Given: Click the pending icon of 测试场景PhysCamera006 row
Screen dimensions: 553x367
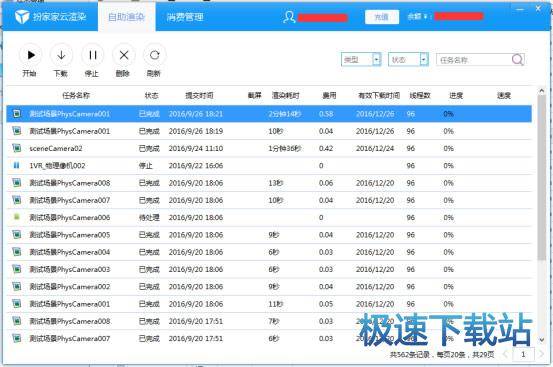Looking at the screenshot, I should click(17, 217).
